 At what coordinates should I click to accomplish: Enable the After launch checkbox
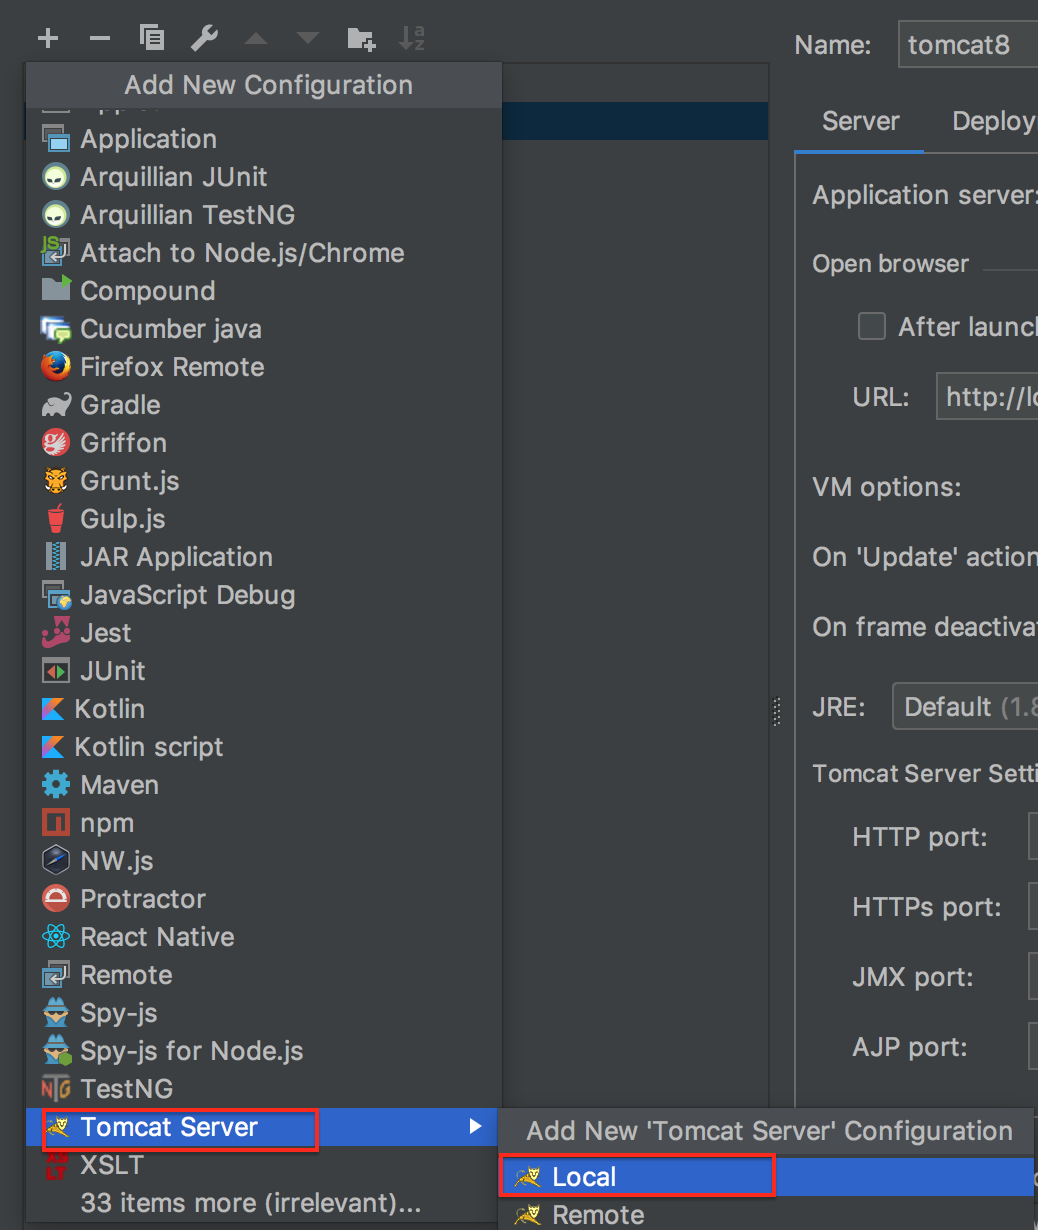tap(872, 327)
